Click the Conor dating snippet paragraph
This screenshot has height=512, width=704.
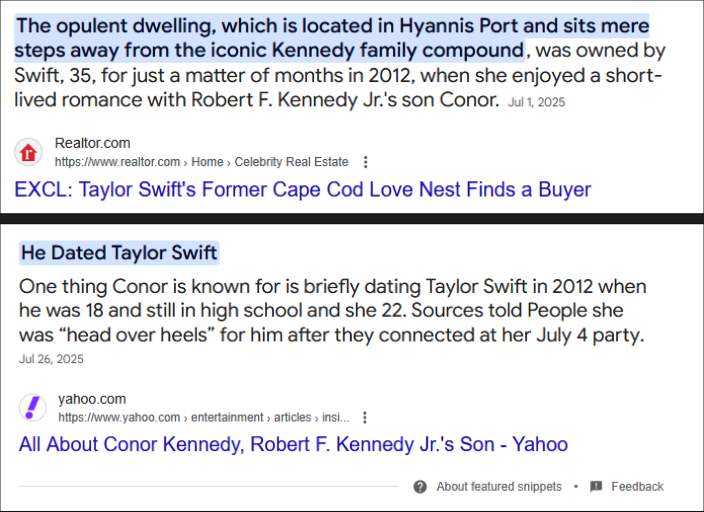(332, 310)
